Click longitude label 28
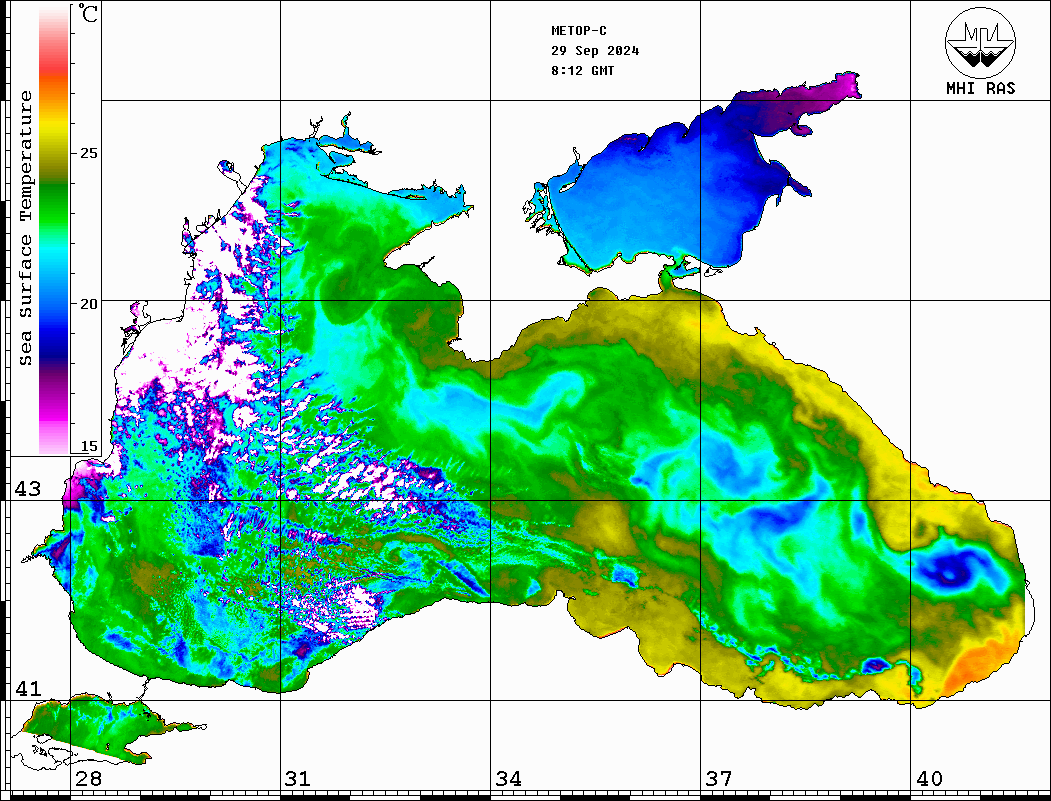1051x801 pixels. click(88, 778)
